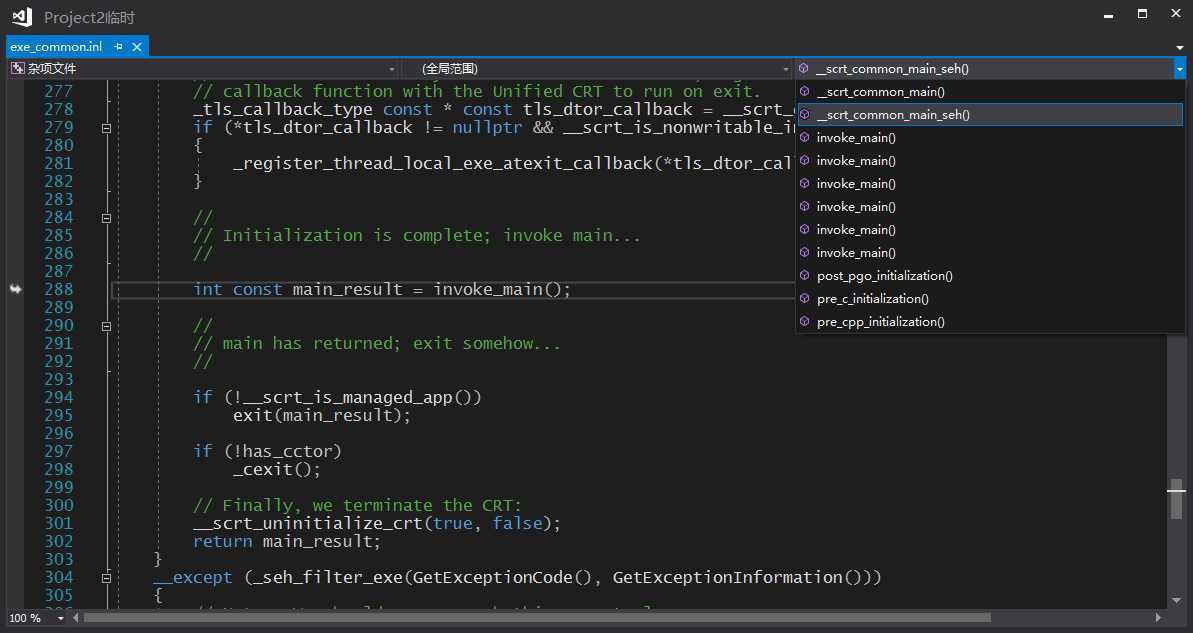Screen dimensions: 1193x633
Task: Click GetExceptionInformation() on line 304
Action: [x=737, y=577]
